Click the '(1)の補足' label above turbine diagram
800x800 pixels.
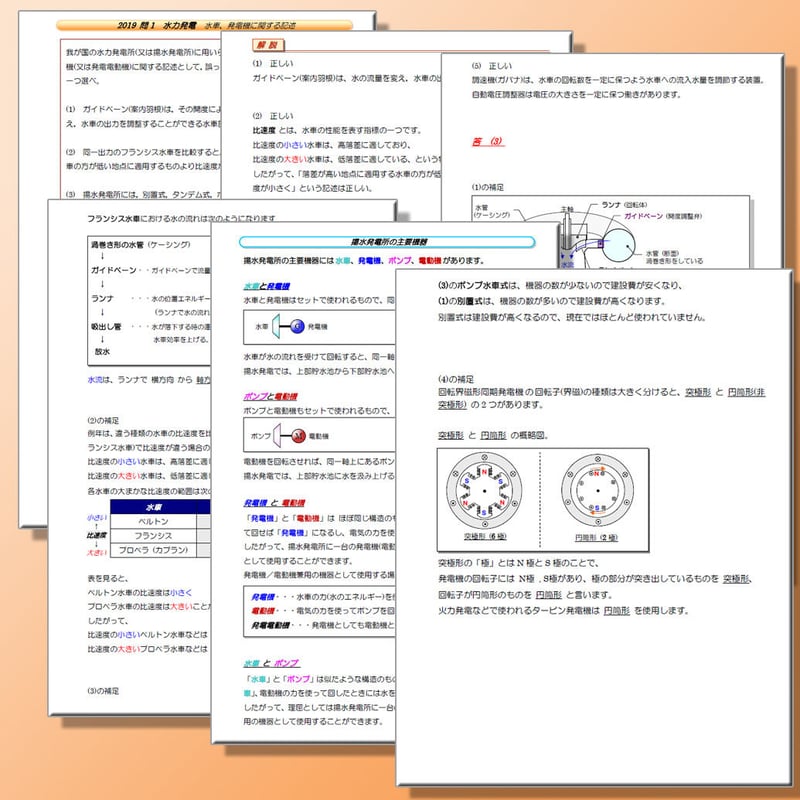488,187
